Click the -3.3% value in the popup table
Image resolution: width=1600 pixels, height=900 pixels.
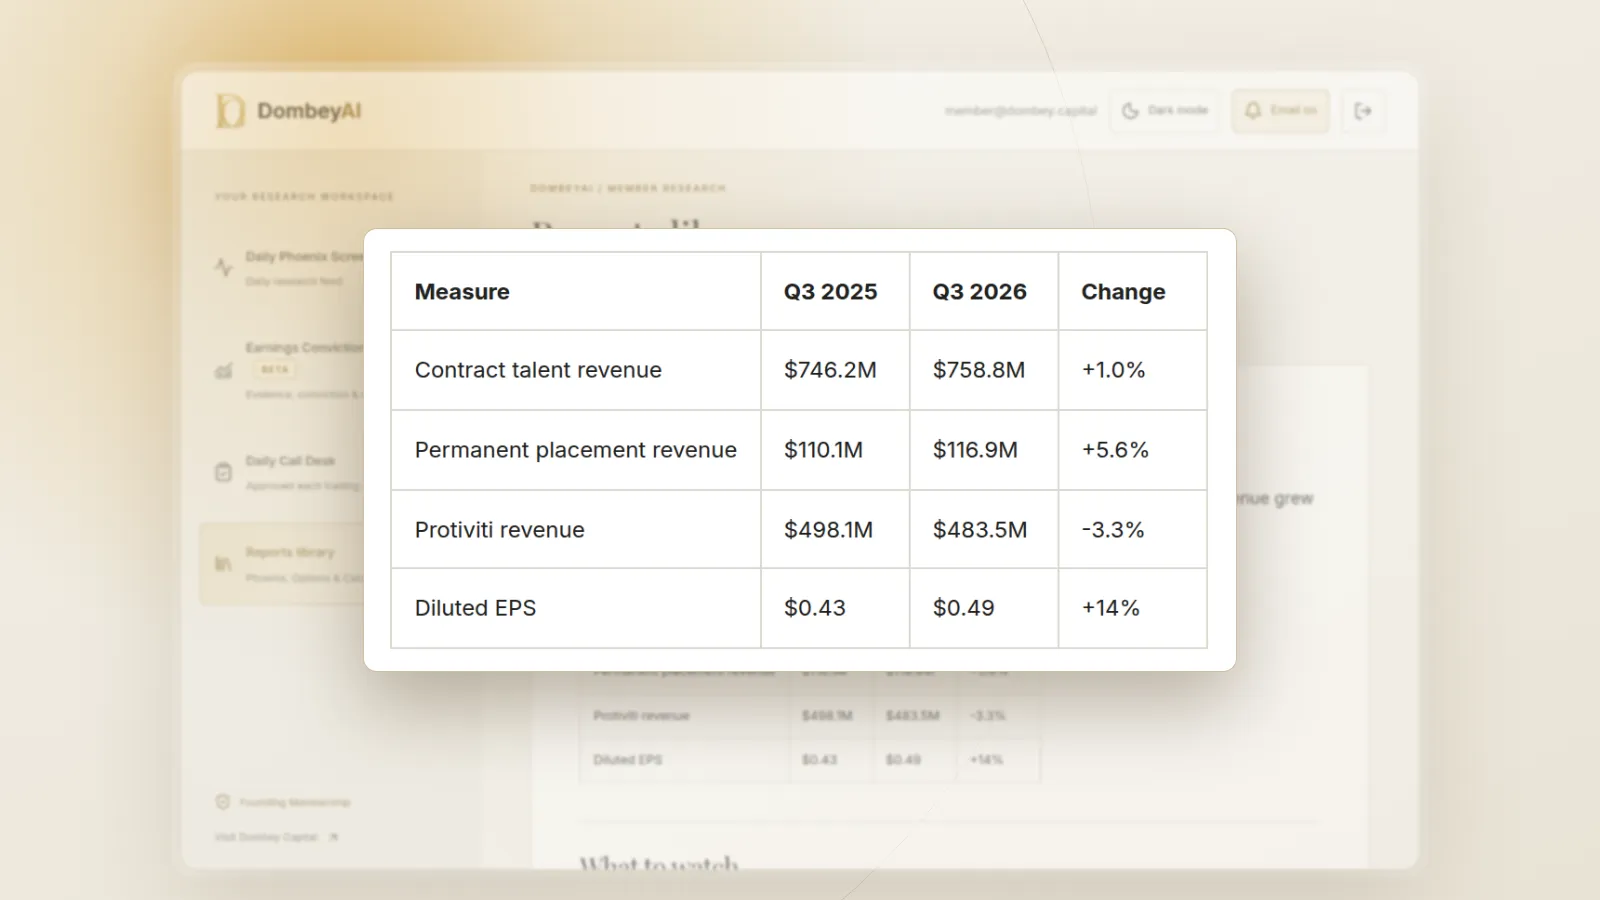[x=1113, y=530]
